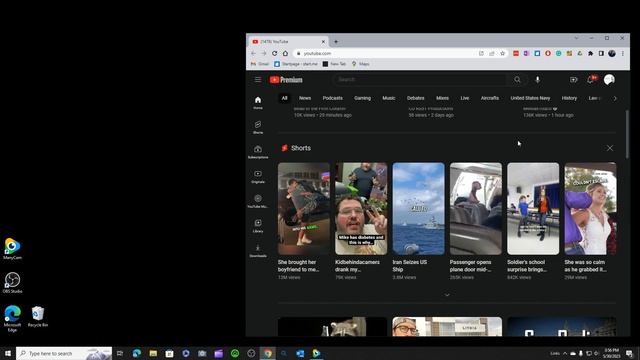Open the Passenger opens plane door thumbnail

point(476,209)
